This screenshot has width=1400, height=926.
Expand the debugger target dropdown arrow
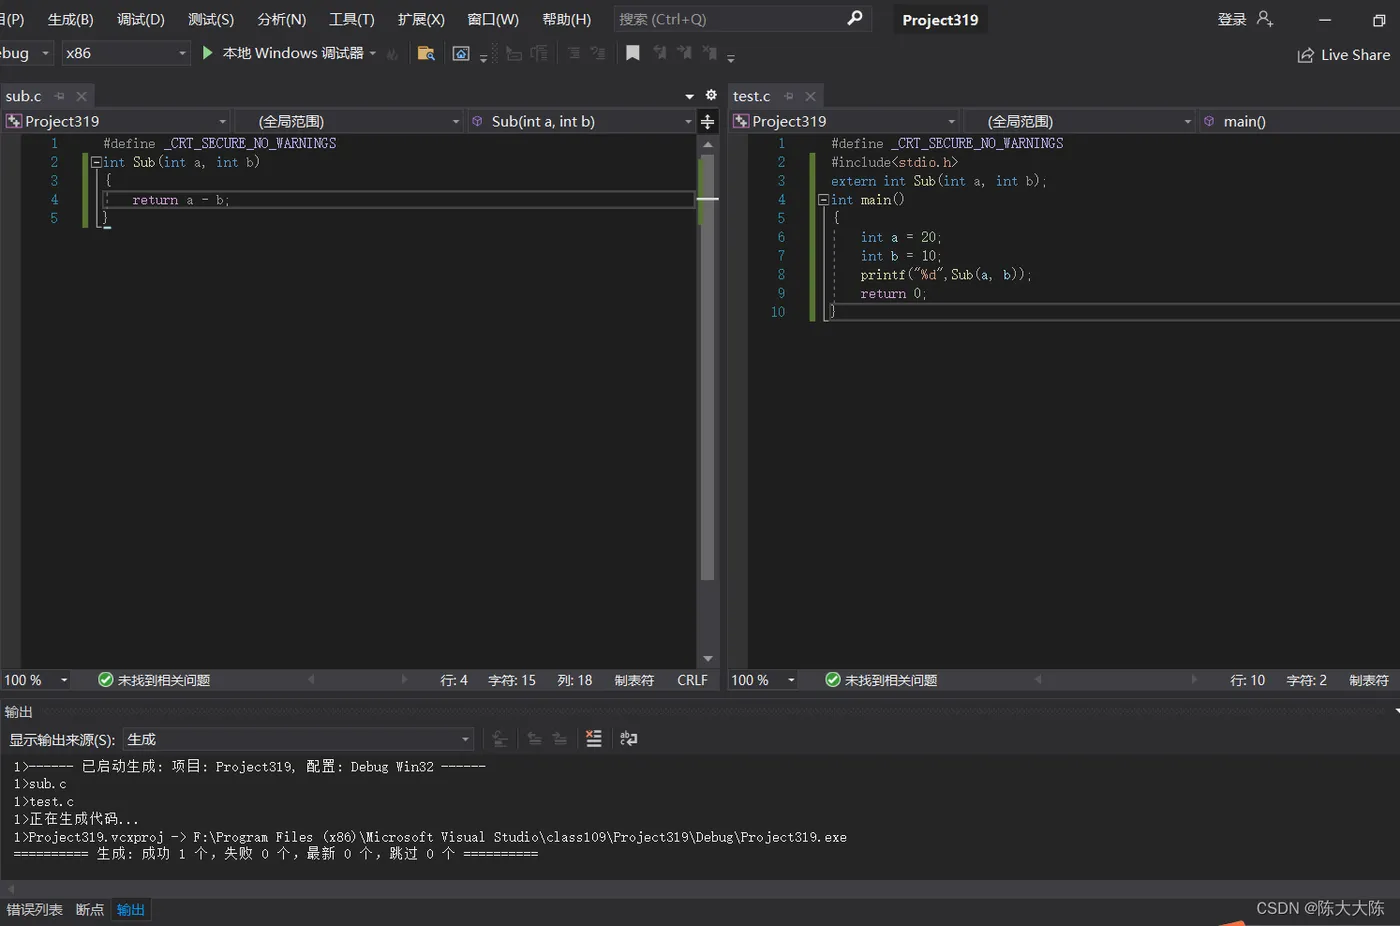373,54
